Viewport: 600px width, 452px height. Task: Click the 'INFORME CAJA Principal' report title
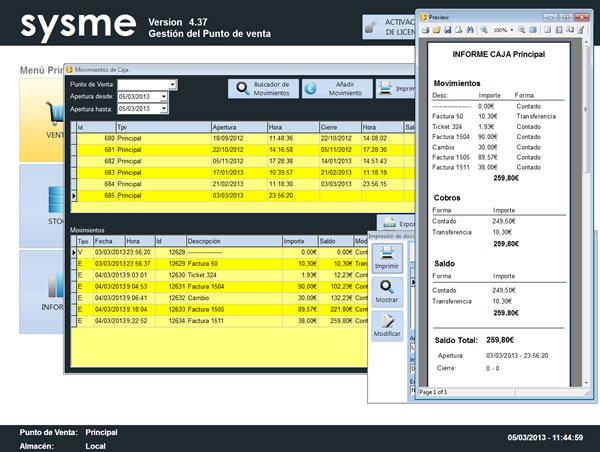click(x=499, y=54)
